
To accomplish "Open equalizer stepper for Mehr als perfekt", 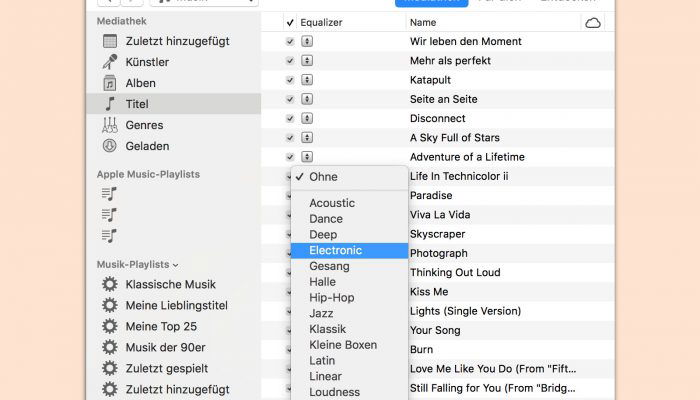I will coord(307,60).
